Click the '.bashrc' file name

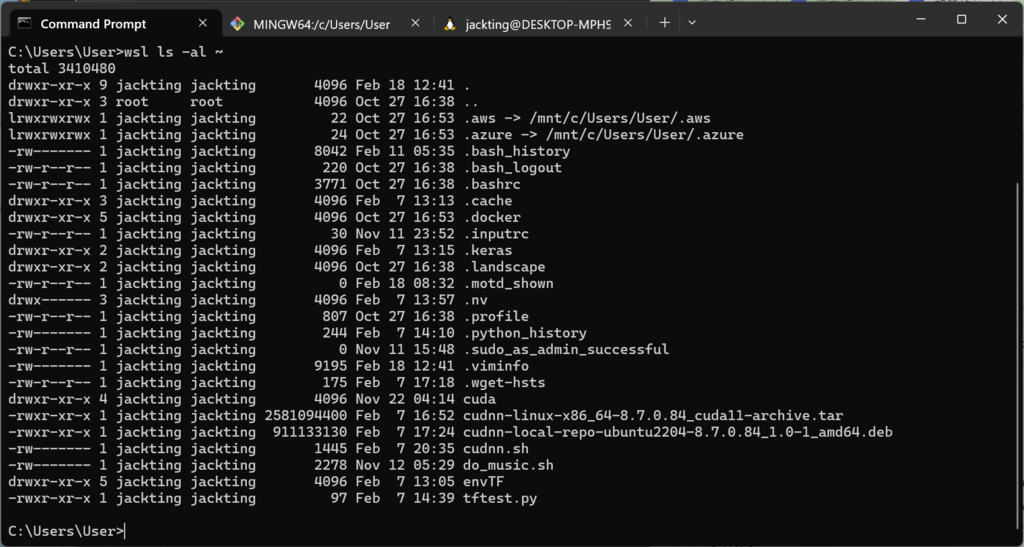coord(492,184)
